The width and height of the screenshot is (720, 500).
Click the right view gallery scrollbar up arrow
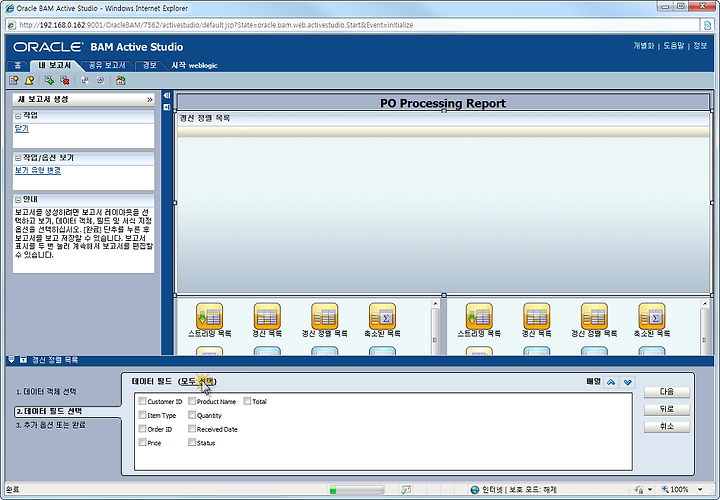[x=705, y=304]
